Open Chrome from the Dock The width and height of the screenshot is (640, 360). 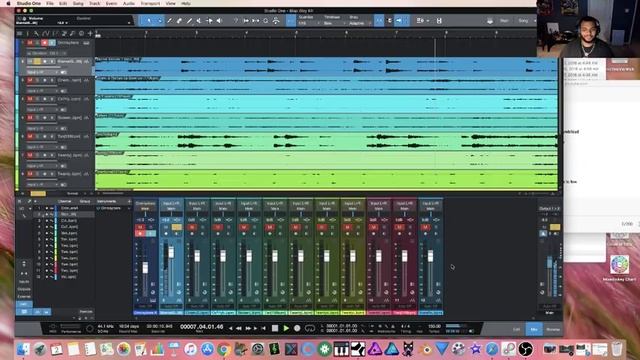(x=223, y=349)
